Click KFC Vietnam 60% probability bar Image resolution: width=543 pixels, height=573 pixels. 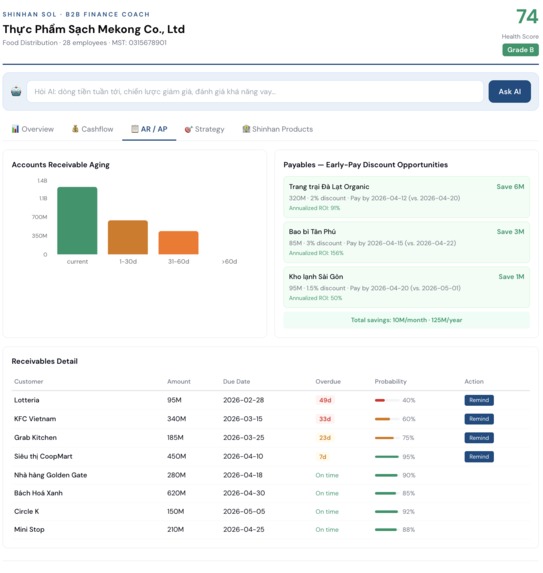pyautogui.click(x=387, y=419)
